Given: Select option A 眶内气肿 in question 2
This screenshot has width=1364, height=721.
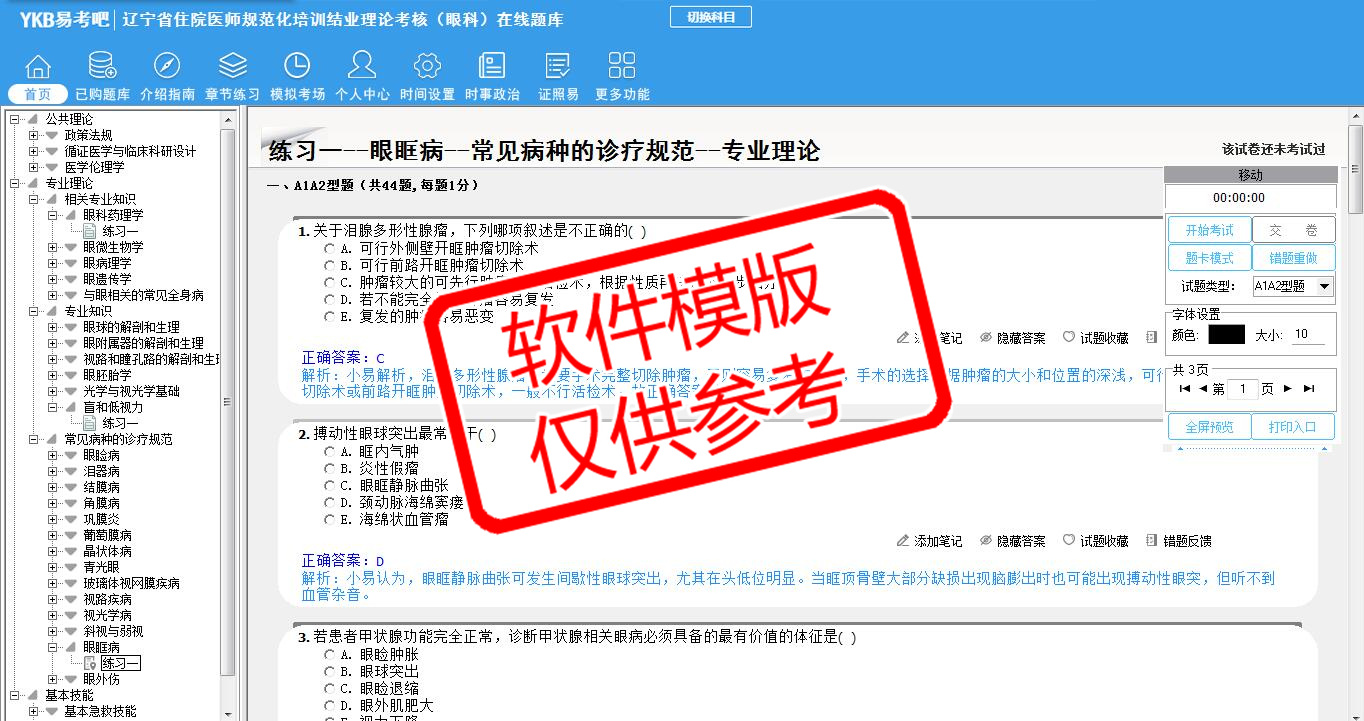Looking at the screenshot, I should (x=330, y=452).
